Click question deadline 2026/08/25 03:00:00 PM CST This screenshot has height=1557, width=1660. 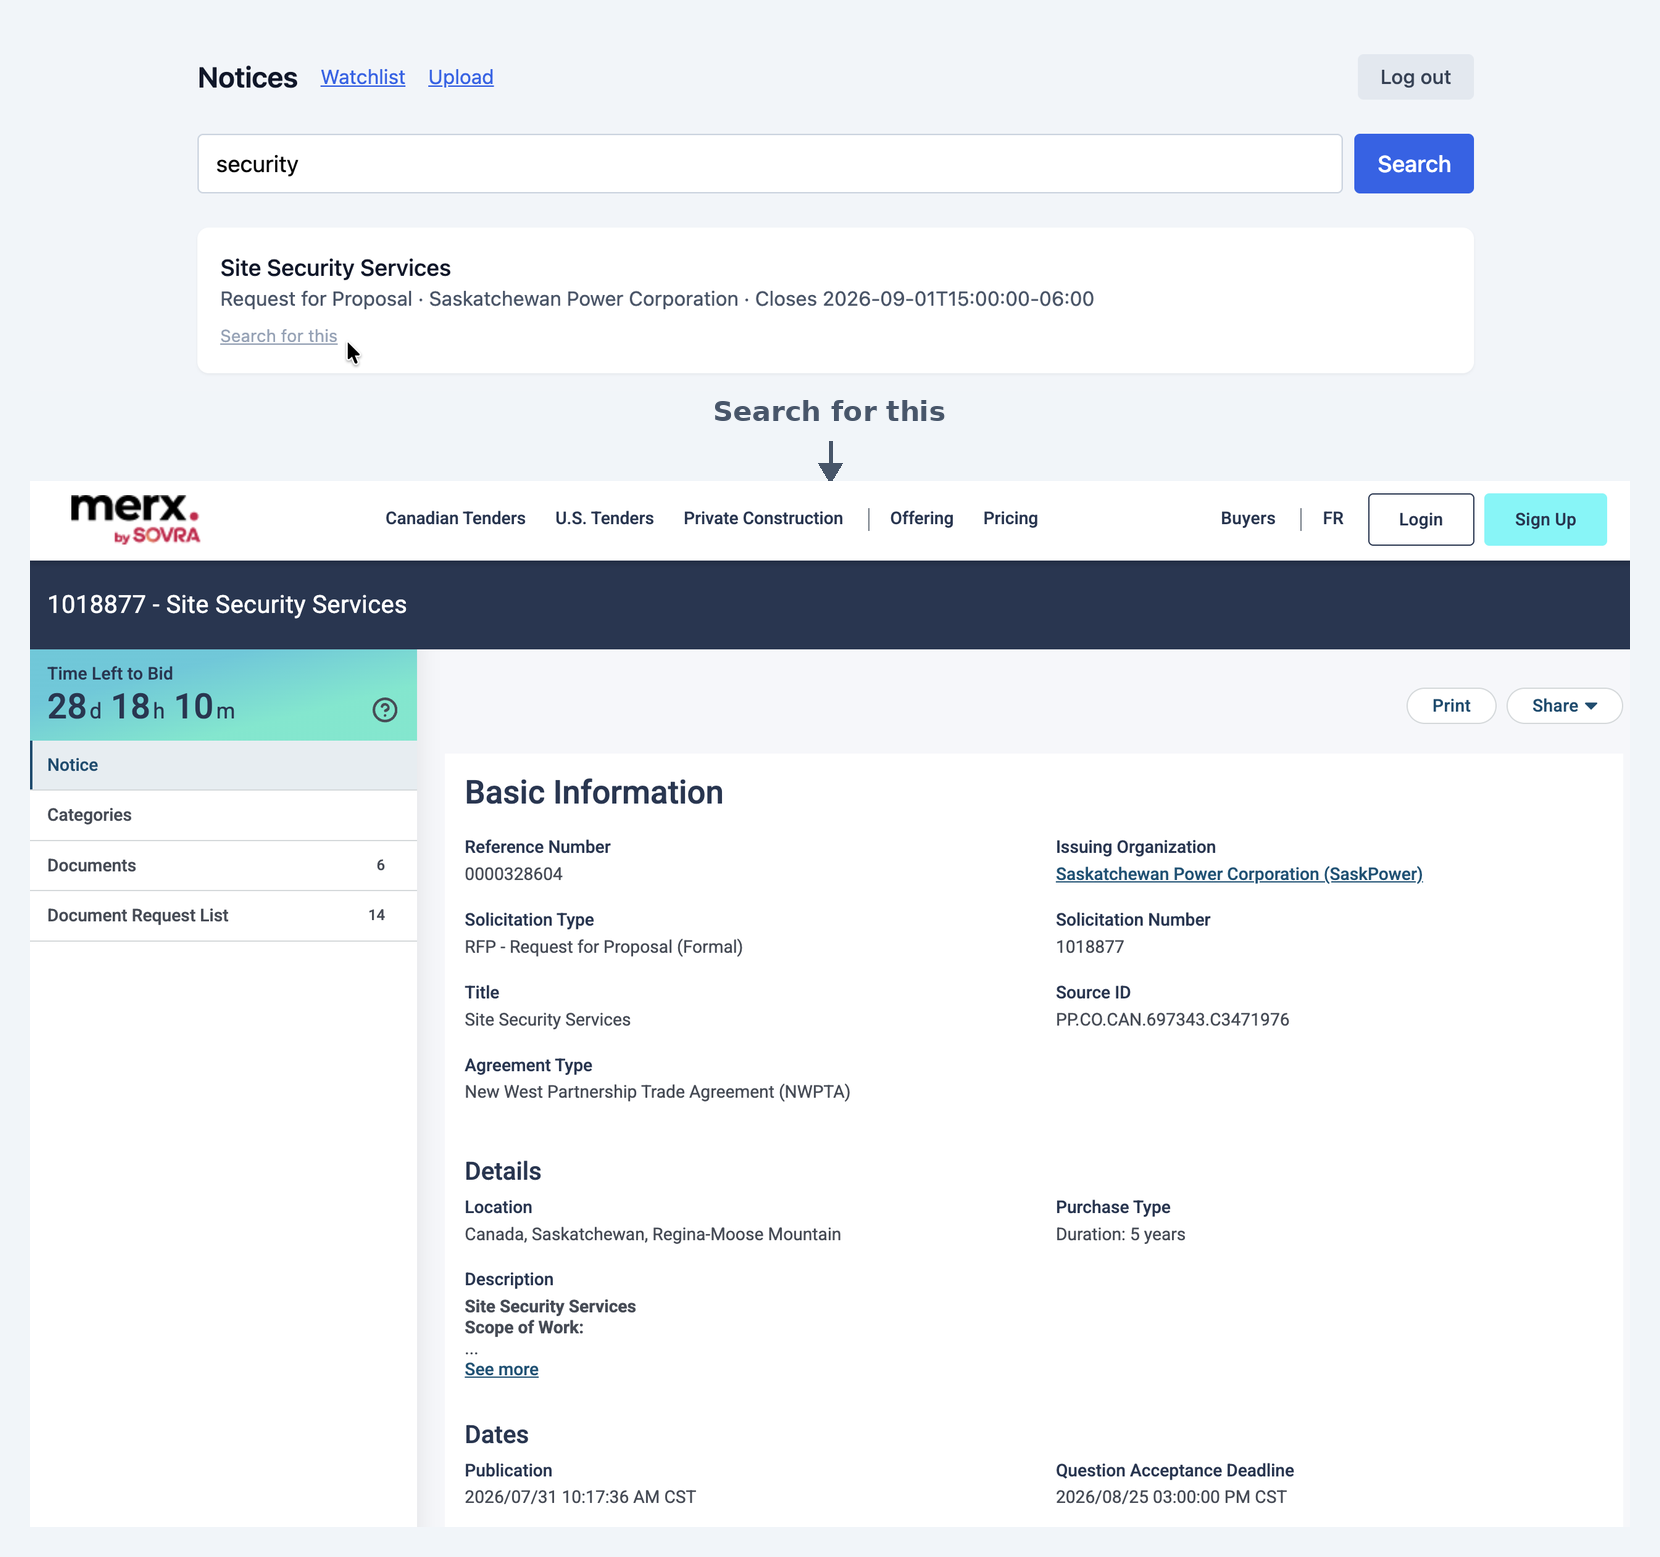pyautogui.click(x=1171, y=1497)
